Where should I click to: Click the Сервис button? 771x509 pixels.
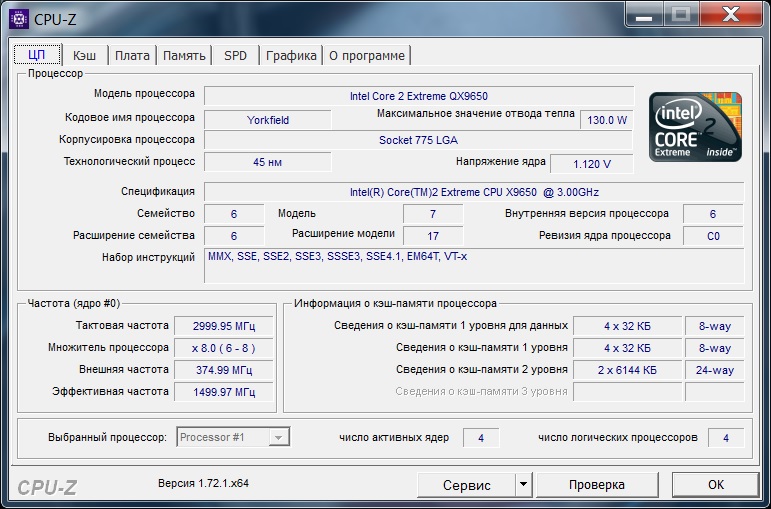tap(466, 485)
